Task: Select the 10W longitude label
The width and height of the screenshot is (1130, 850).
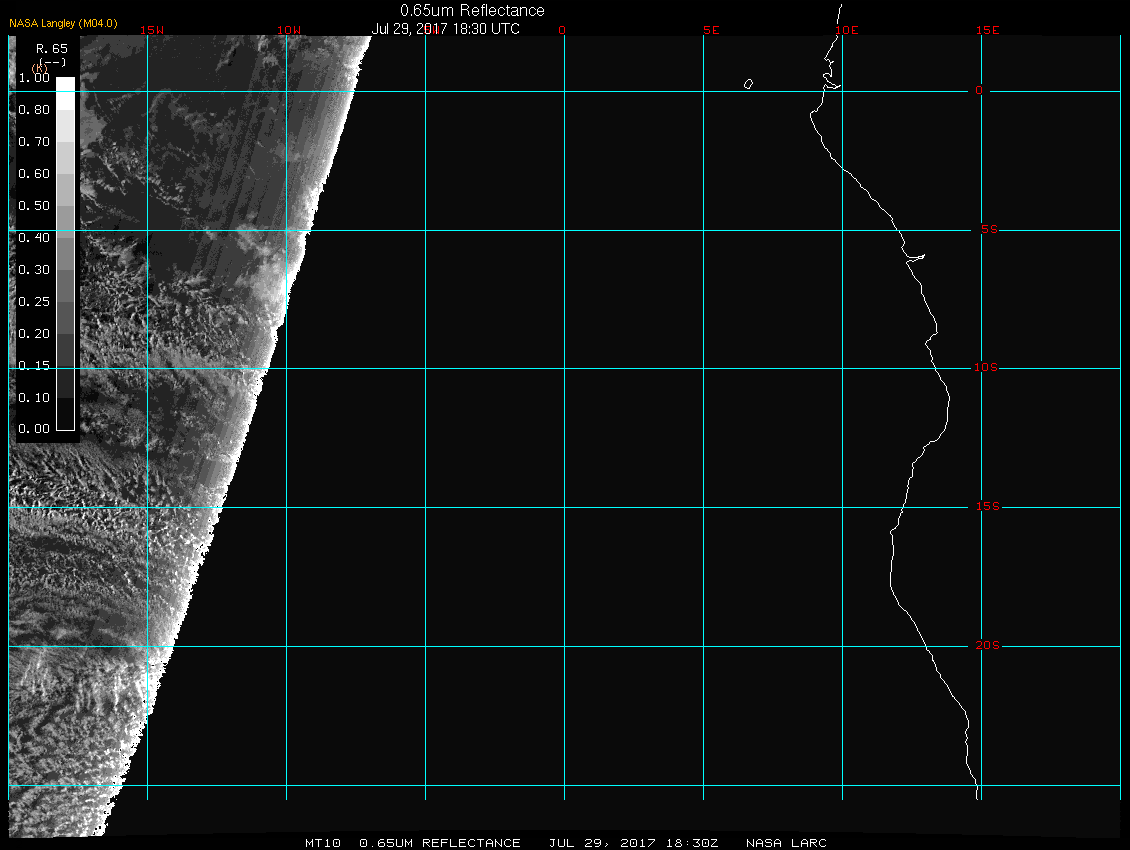Action: click(x=288, y=30)
